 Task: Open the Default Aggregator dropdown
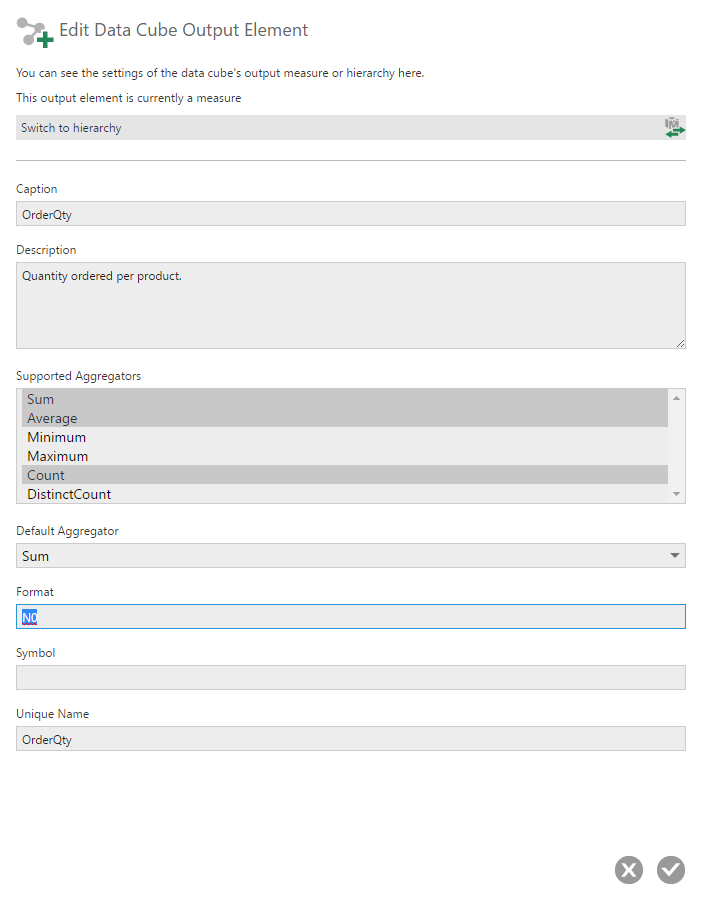pos(351,556)
